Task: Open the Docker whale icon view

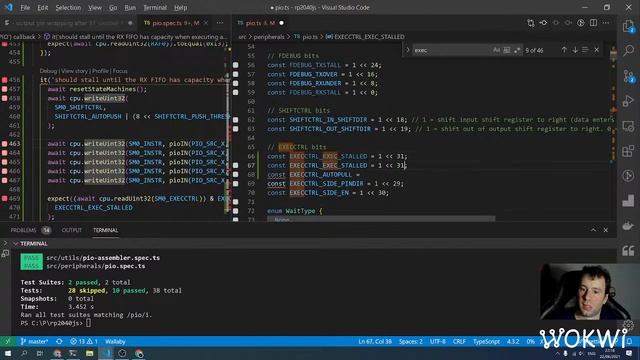Action: pyautogui.click(x=629, y=225)
